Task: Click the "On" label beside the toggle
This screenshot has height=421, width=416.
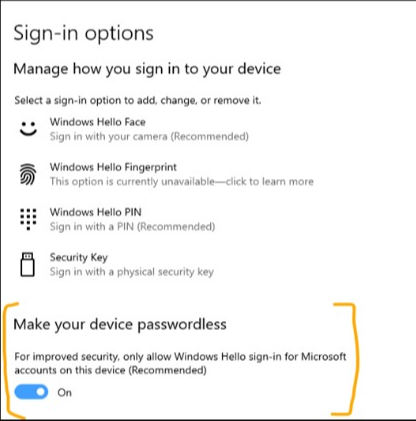Action: coord(64,393)
